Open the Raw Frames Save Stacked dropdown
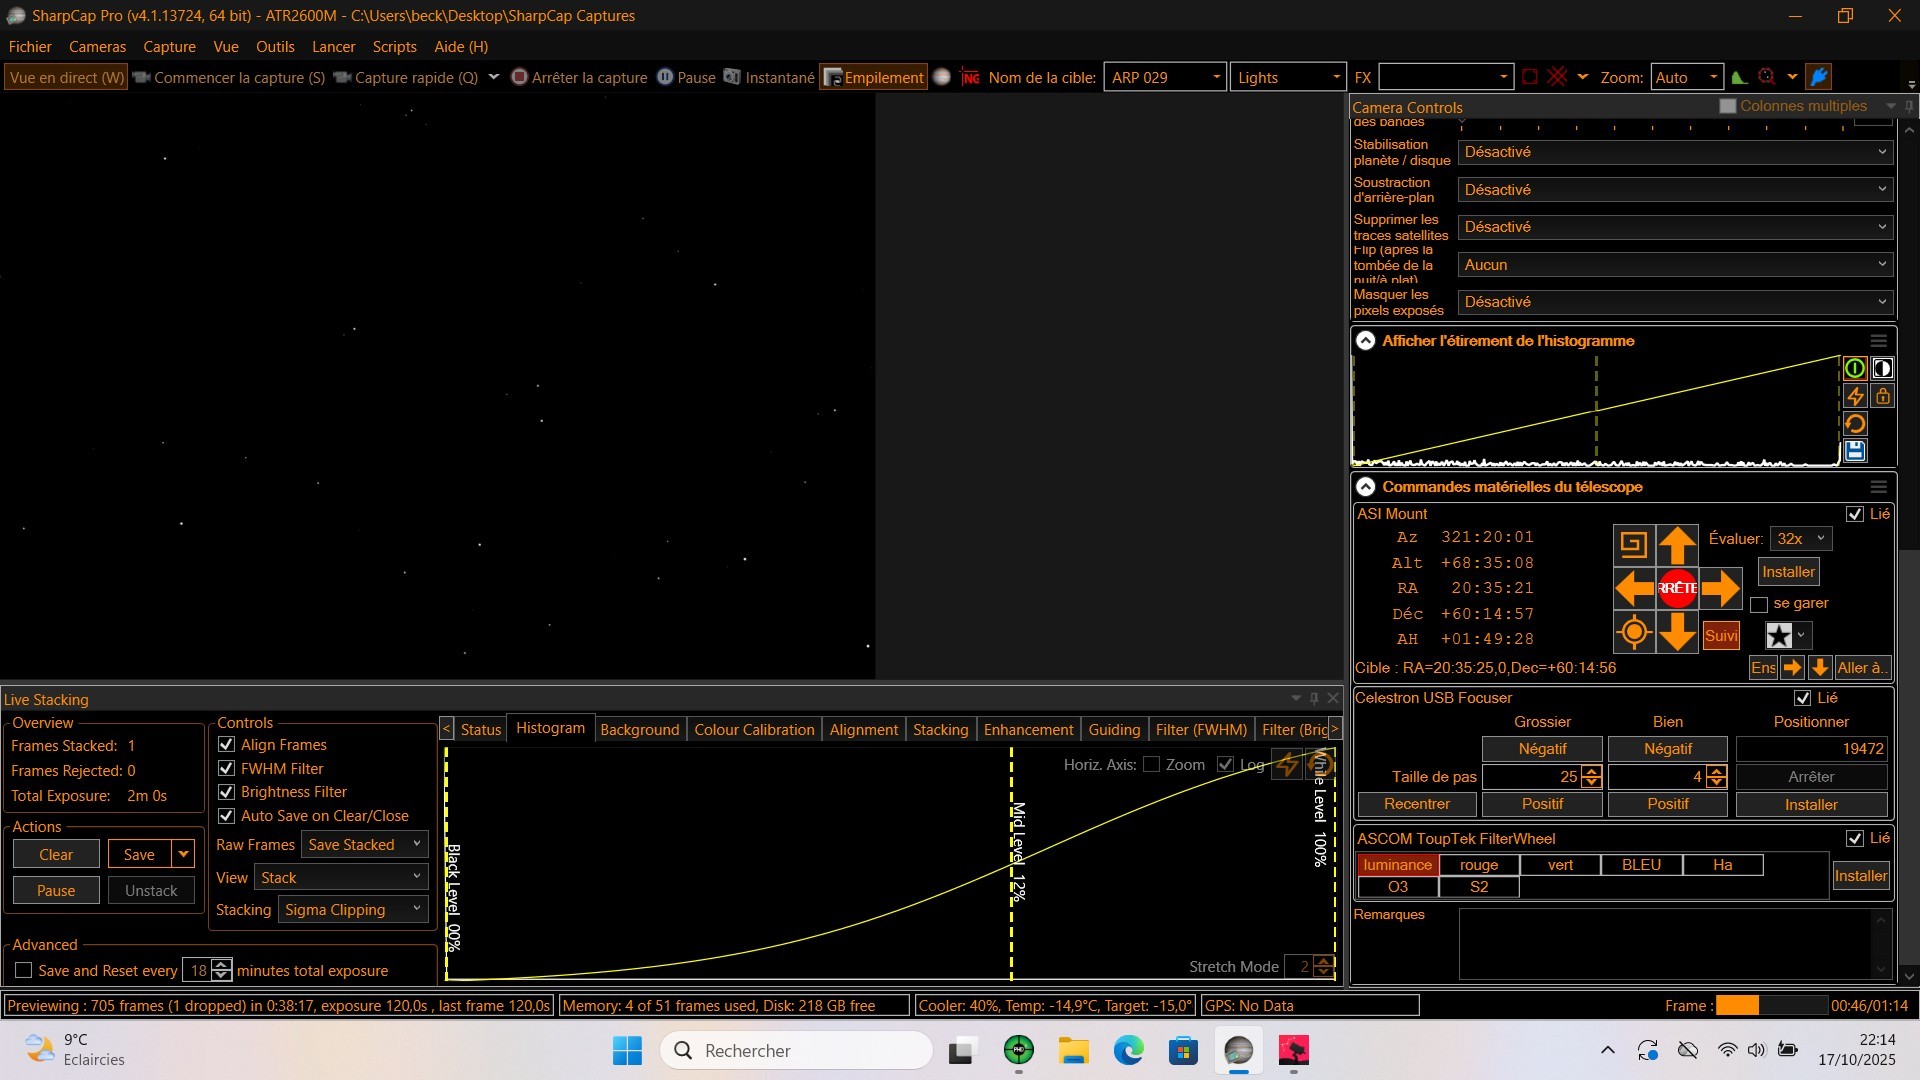1920x1080 pixels. (365, 844)
